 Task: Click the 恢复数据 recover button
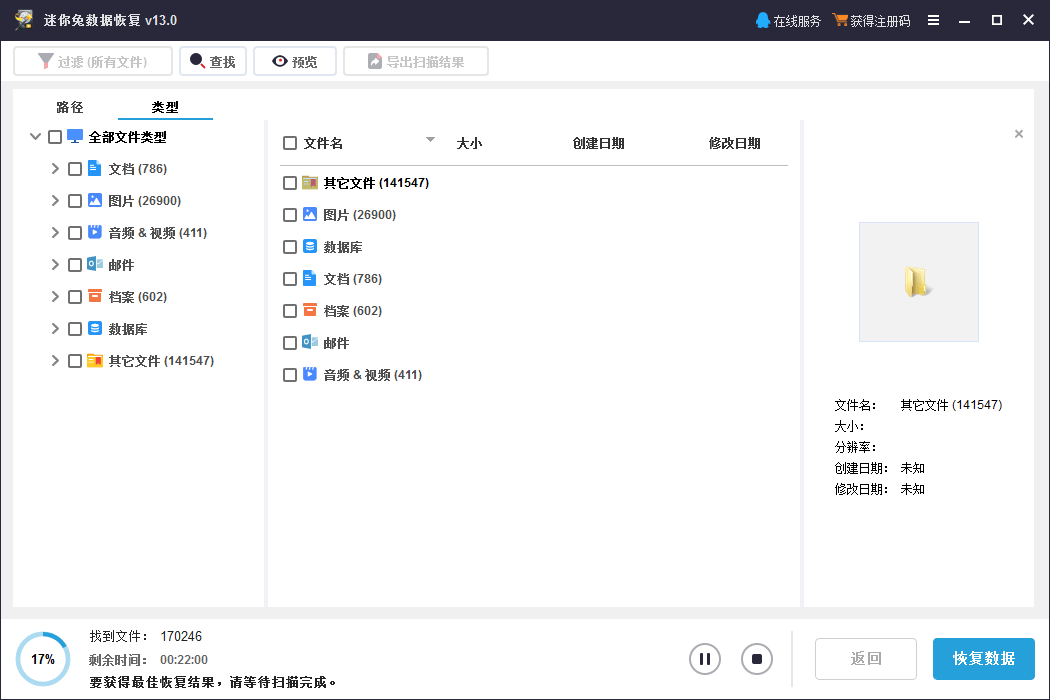pyautogui.click(x=983, y=659)
